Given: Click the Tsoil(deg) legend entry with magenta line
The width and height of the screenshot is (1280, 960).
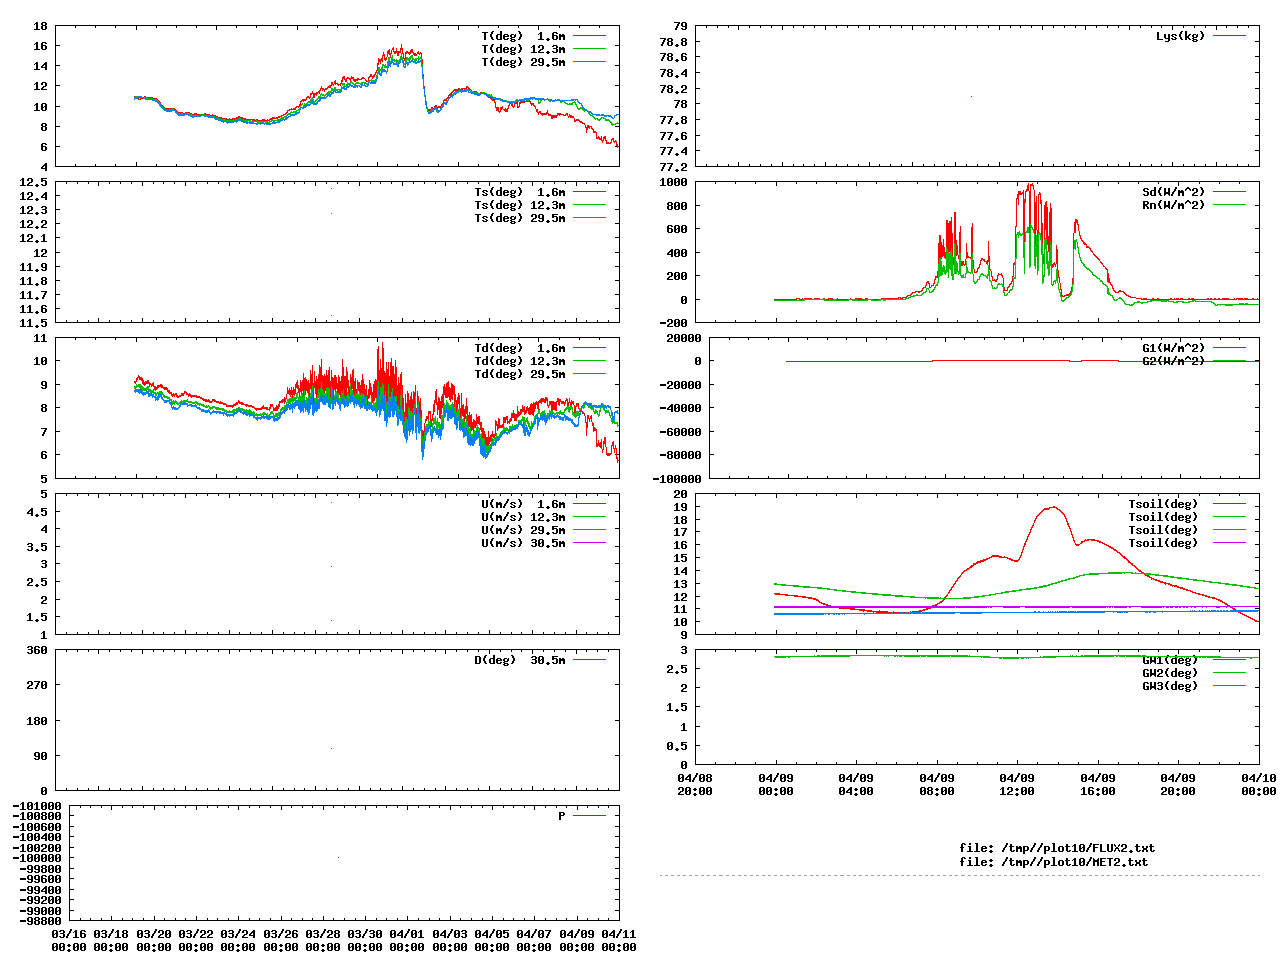Looking at the screenshot, I should 1163,543.
